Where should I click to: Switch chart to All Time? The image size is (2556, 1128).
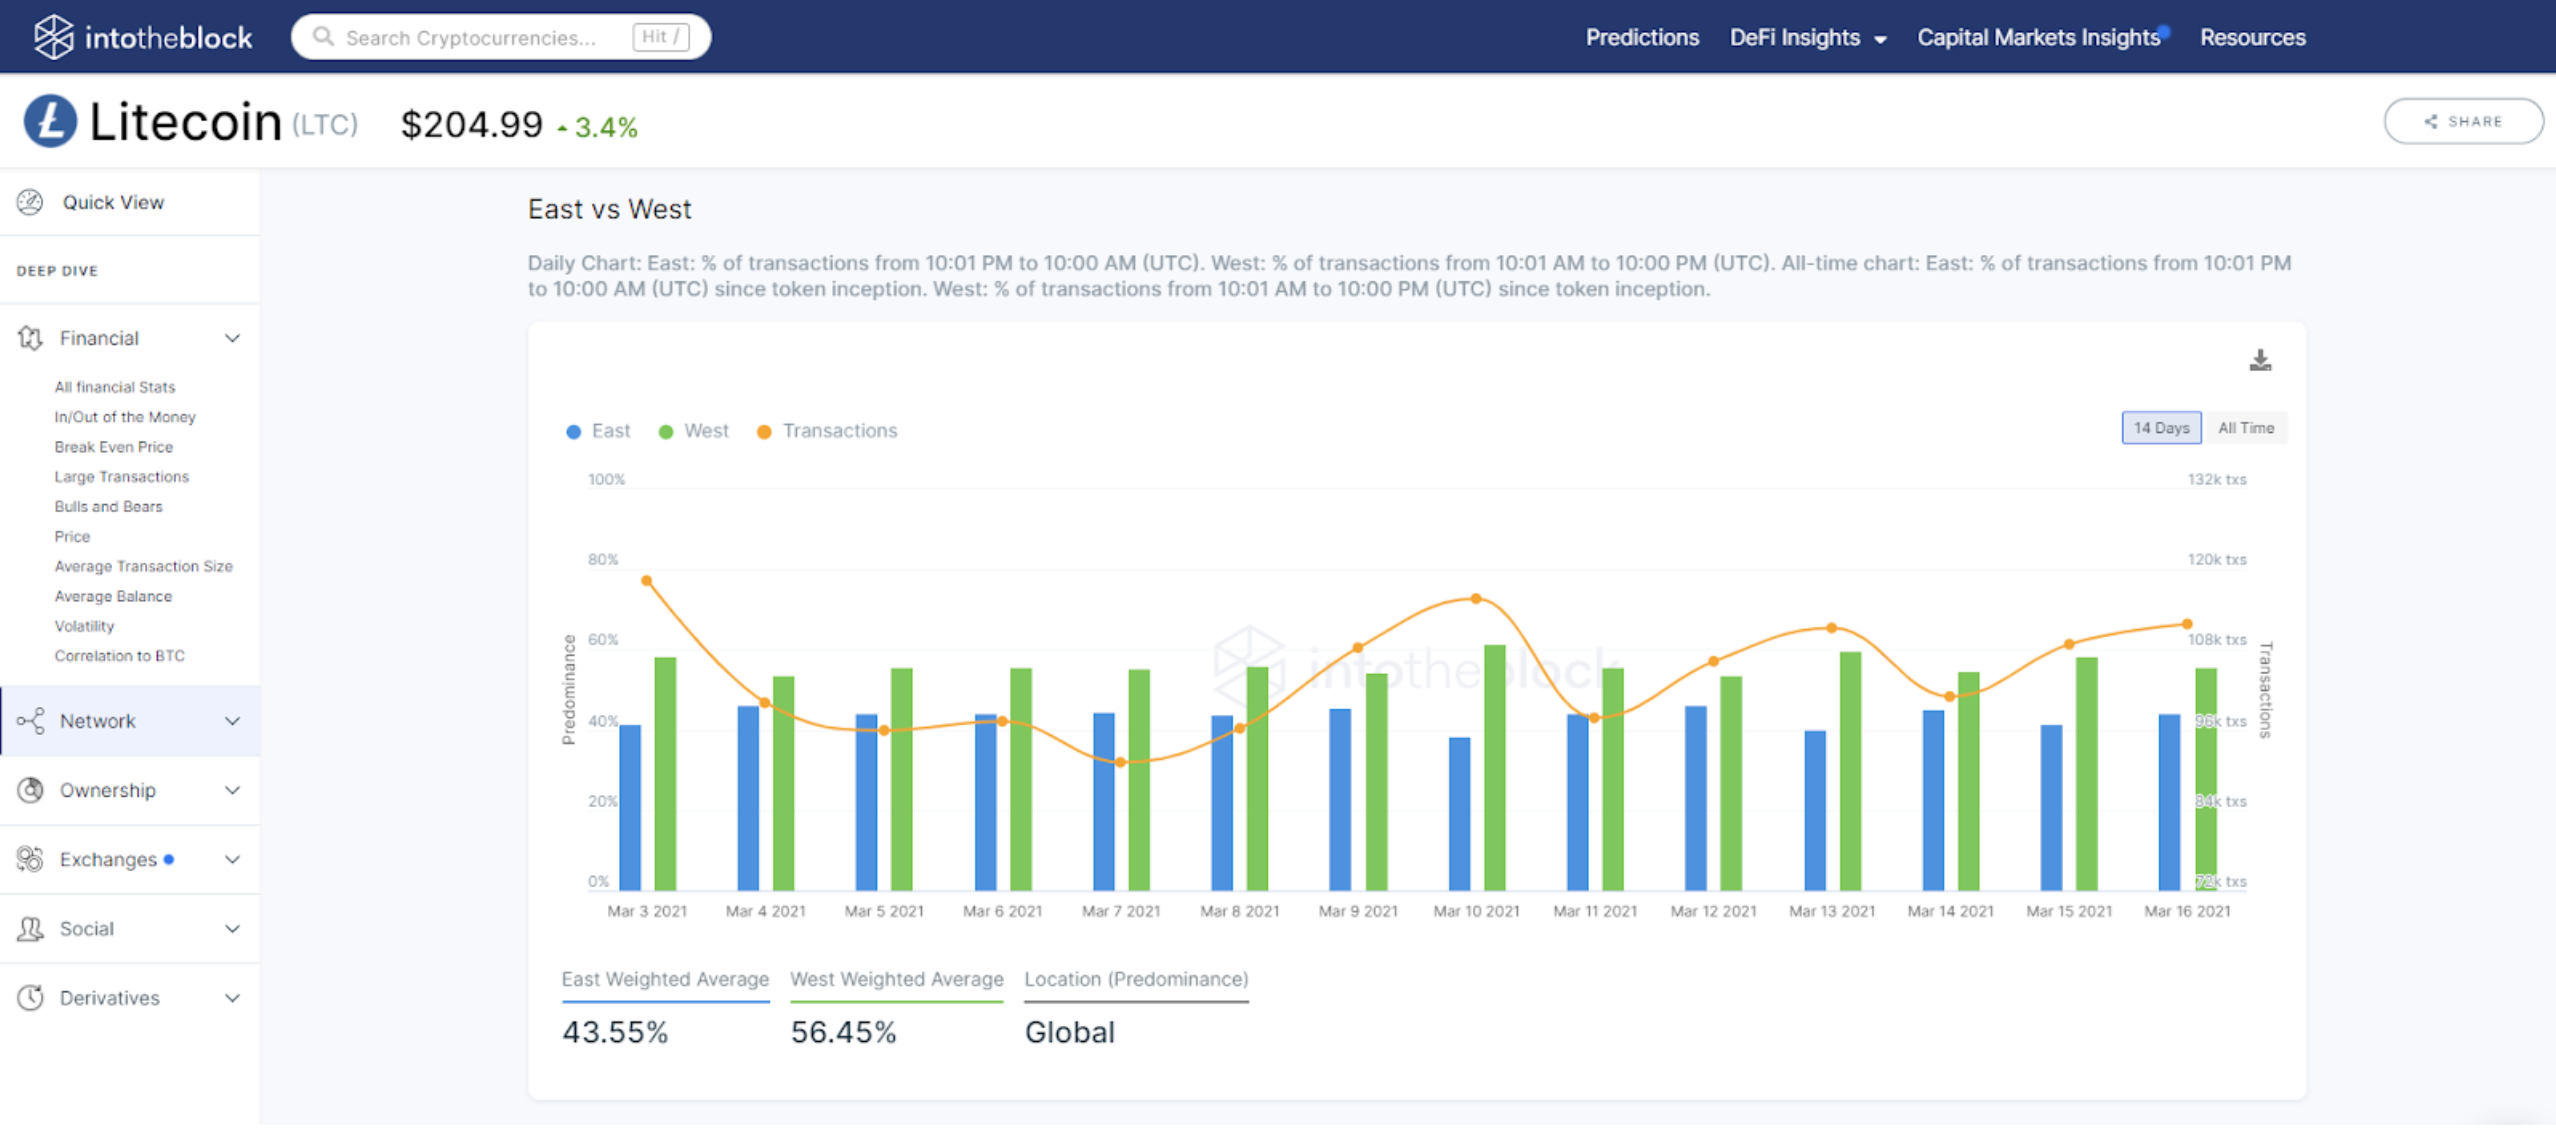(x=2246, y=428)
